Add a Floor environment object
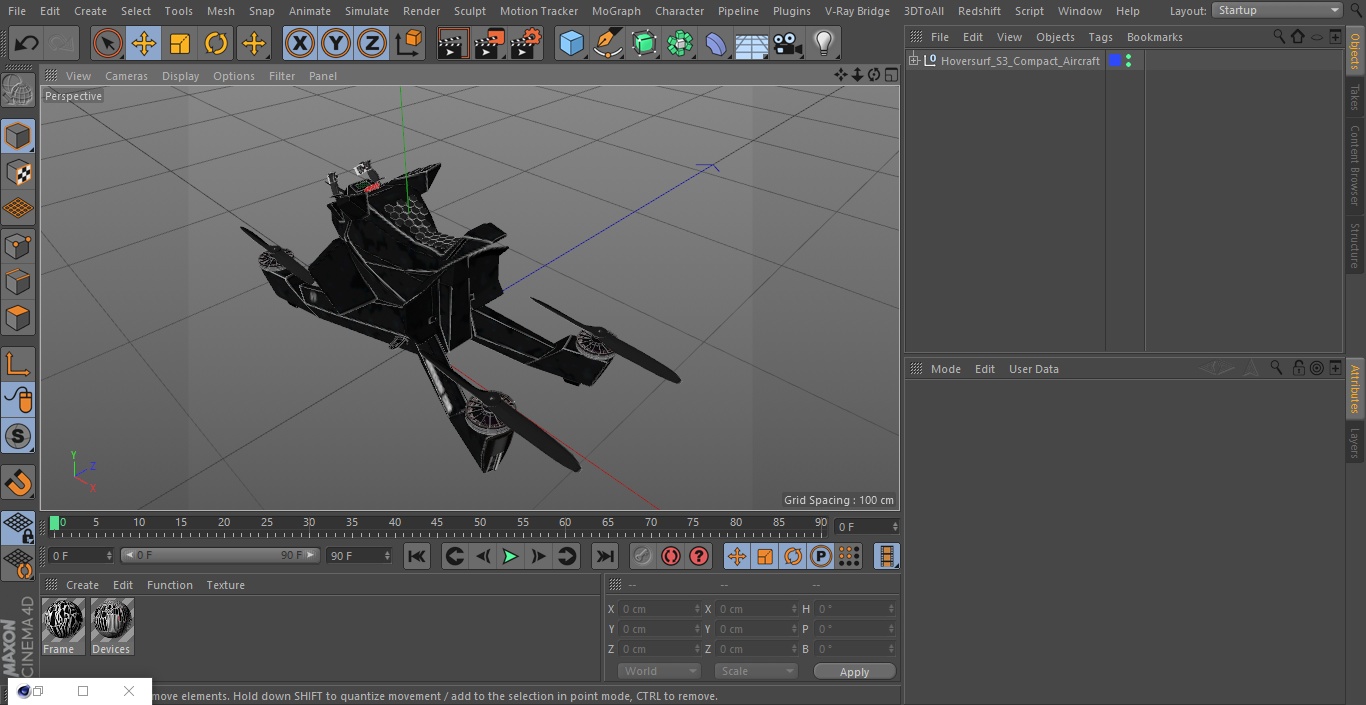 coord(752,43)
